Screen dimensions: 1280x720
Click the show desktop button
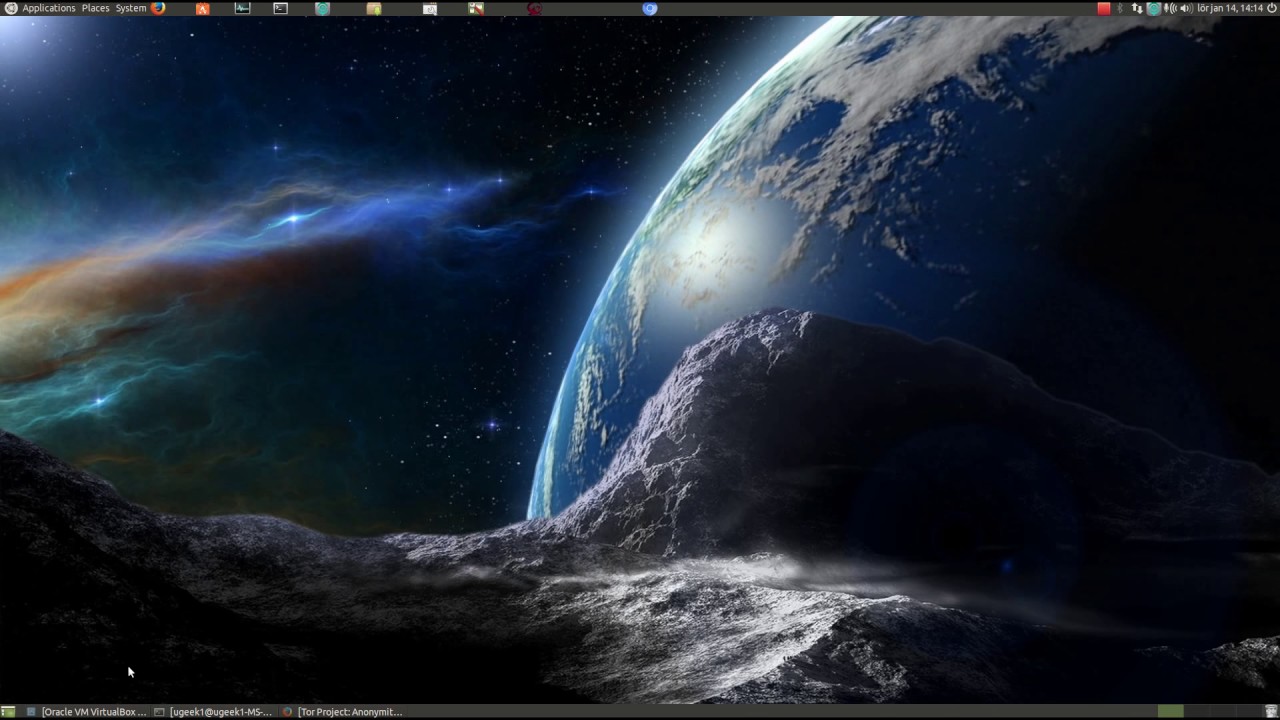click(x=9, y=712)
